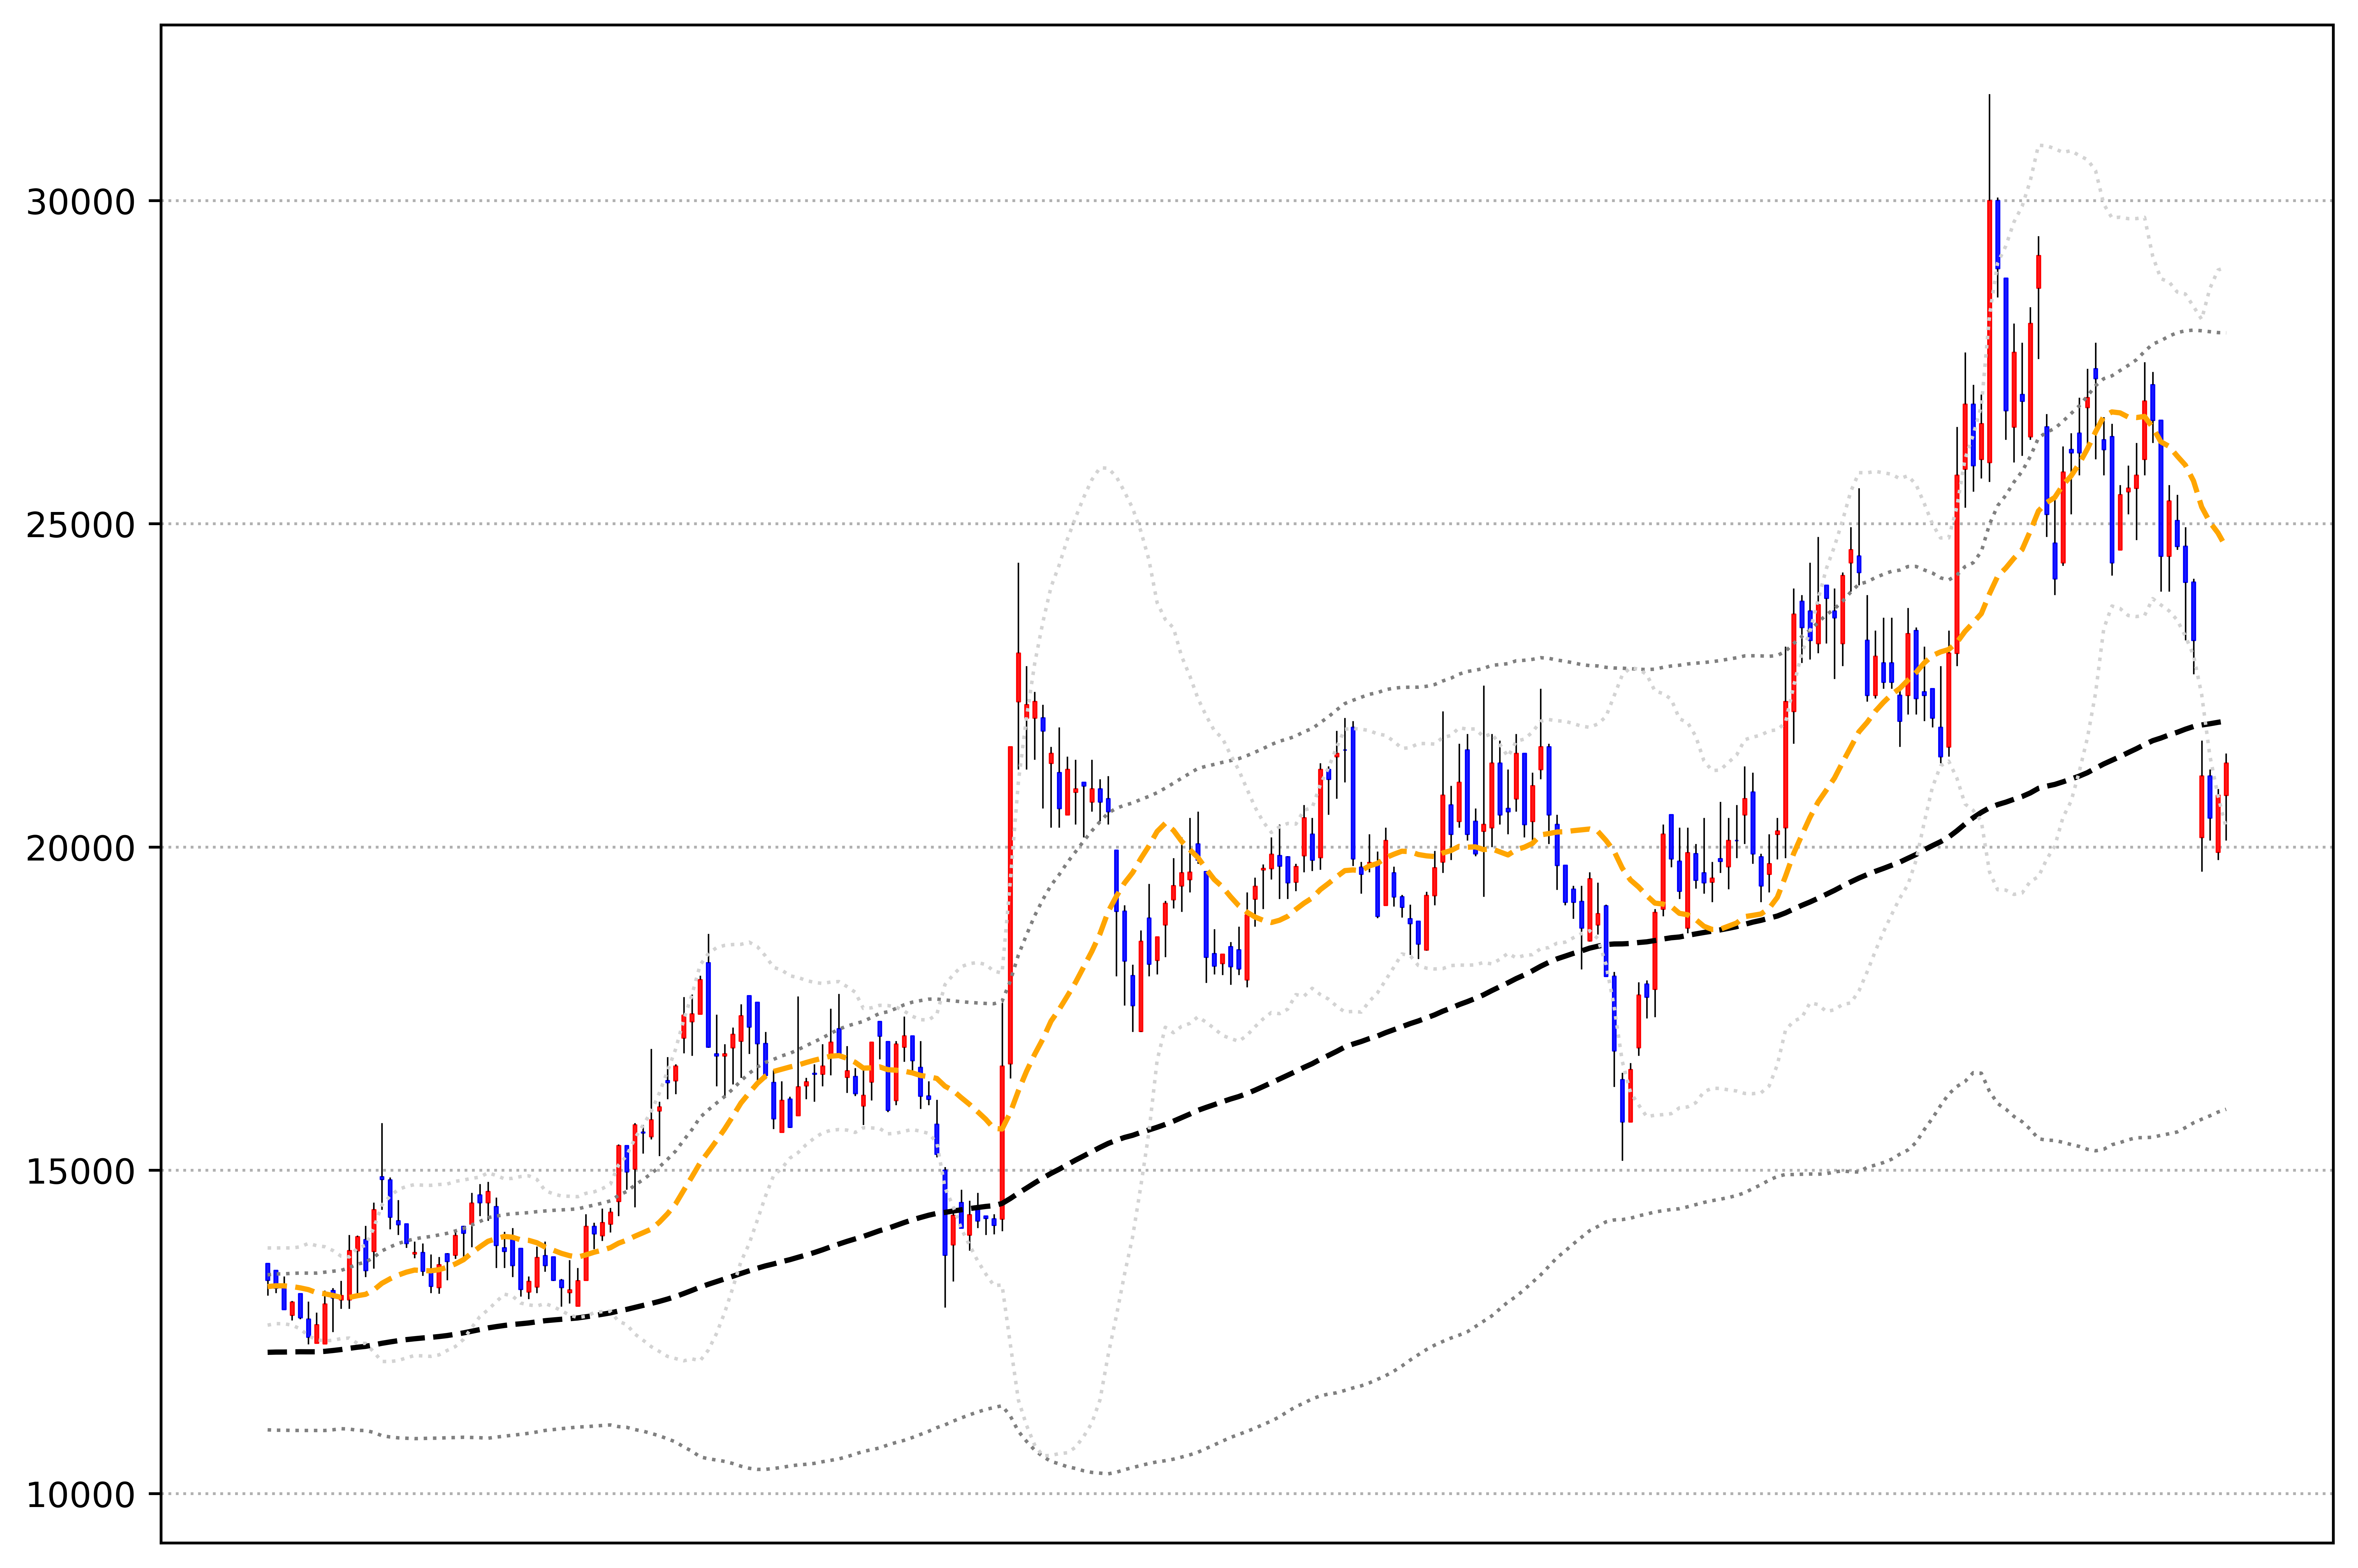Click the 15000 y-axis label
Screen dimensions: 2358x1568
[x=80, y=1171]
